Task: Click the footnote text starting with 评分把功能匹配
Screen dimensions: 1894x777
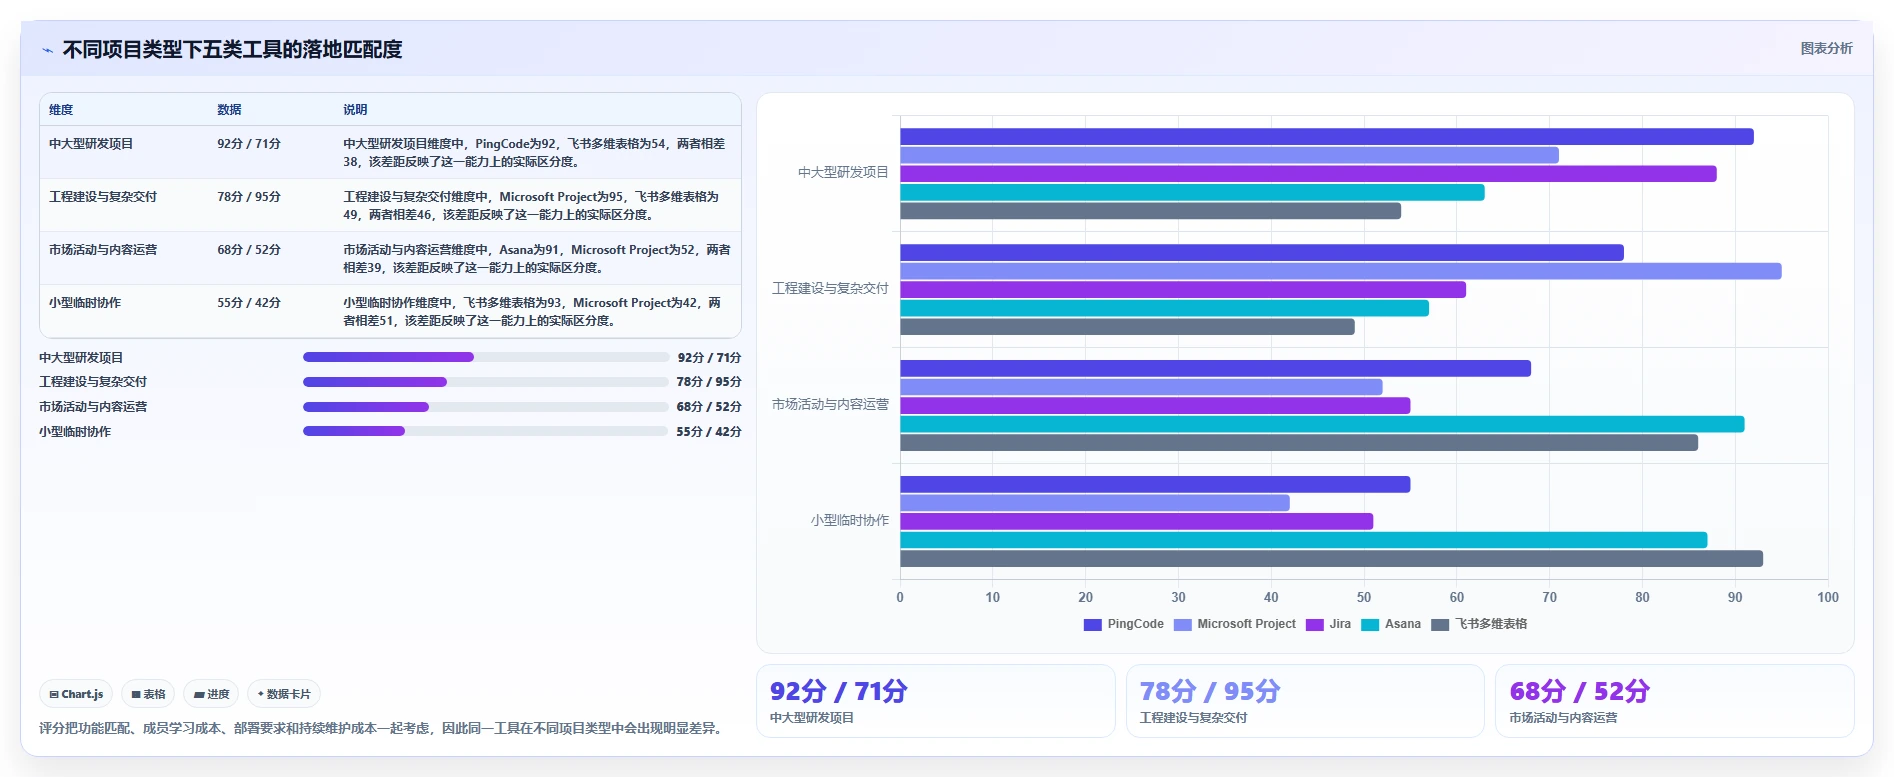Action: (381, 728)
